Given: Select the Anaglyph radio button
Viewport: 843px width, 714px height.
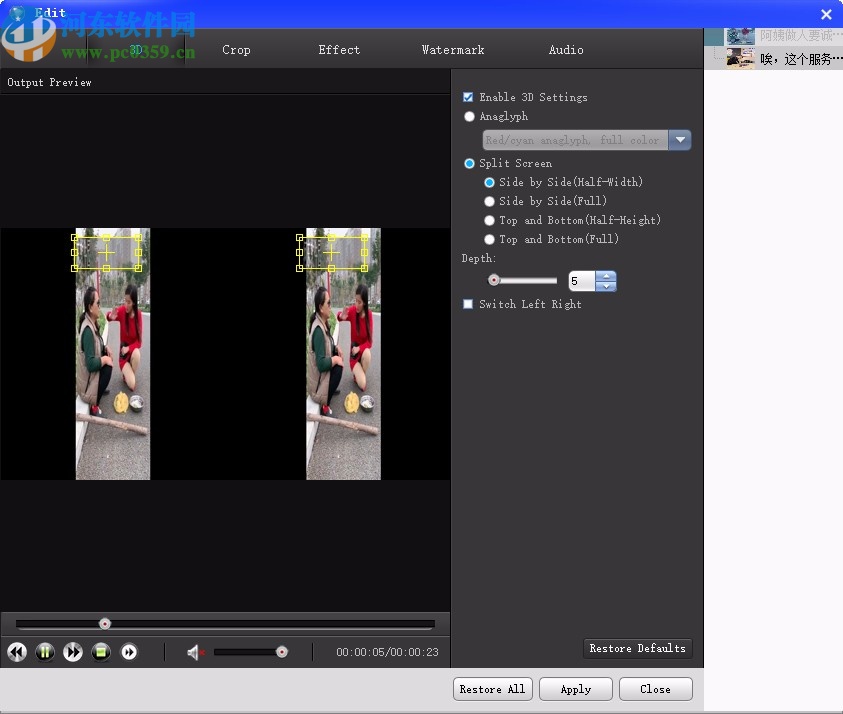Looking at the screenshot, I should click(469, 116).
